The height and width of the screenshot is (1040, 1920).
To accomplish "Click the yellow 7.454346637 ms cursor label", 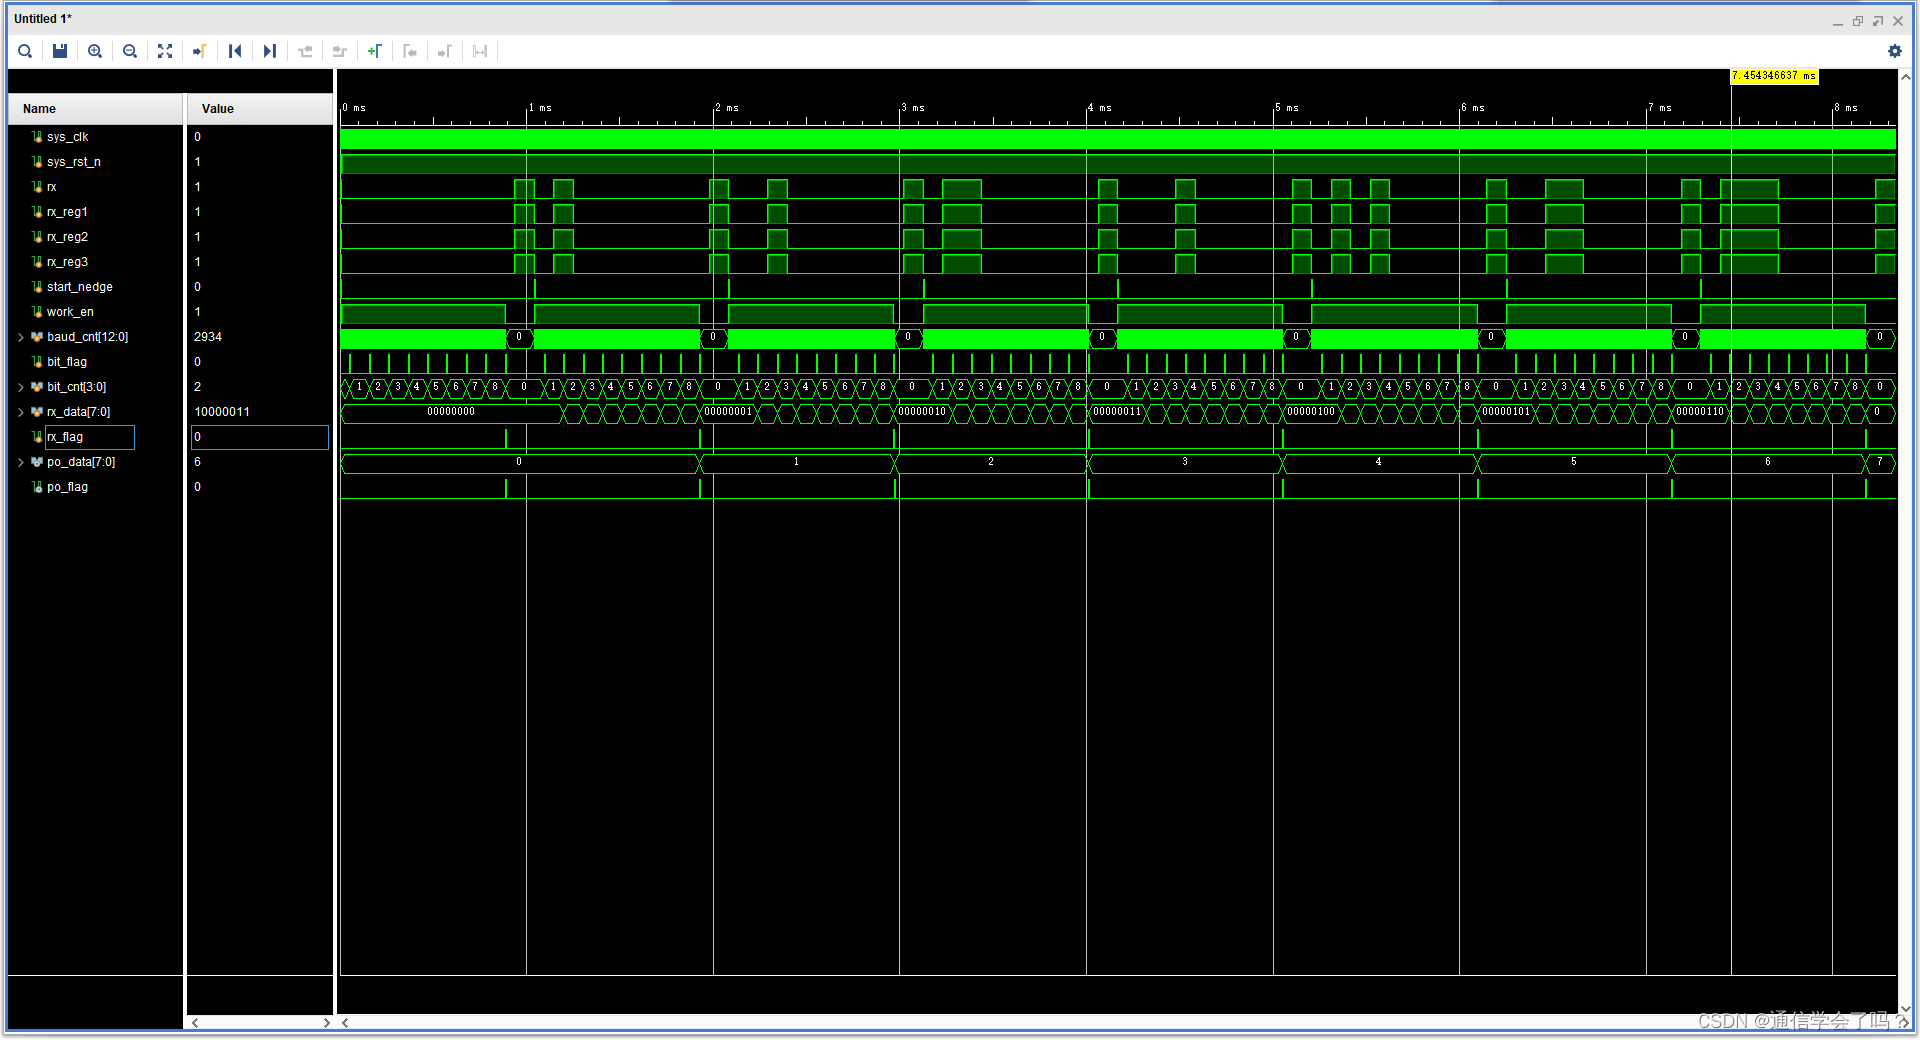I will tap(1774, 76).
